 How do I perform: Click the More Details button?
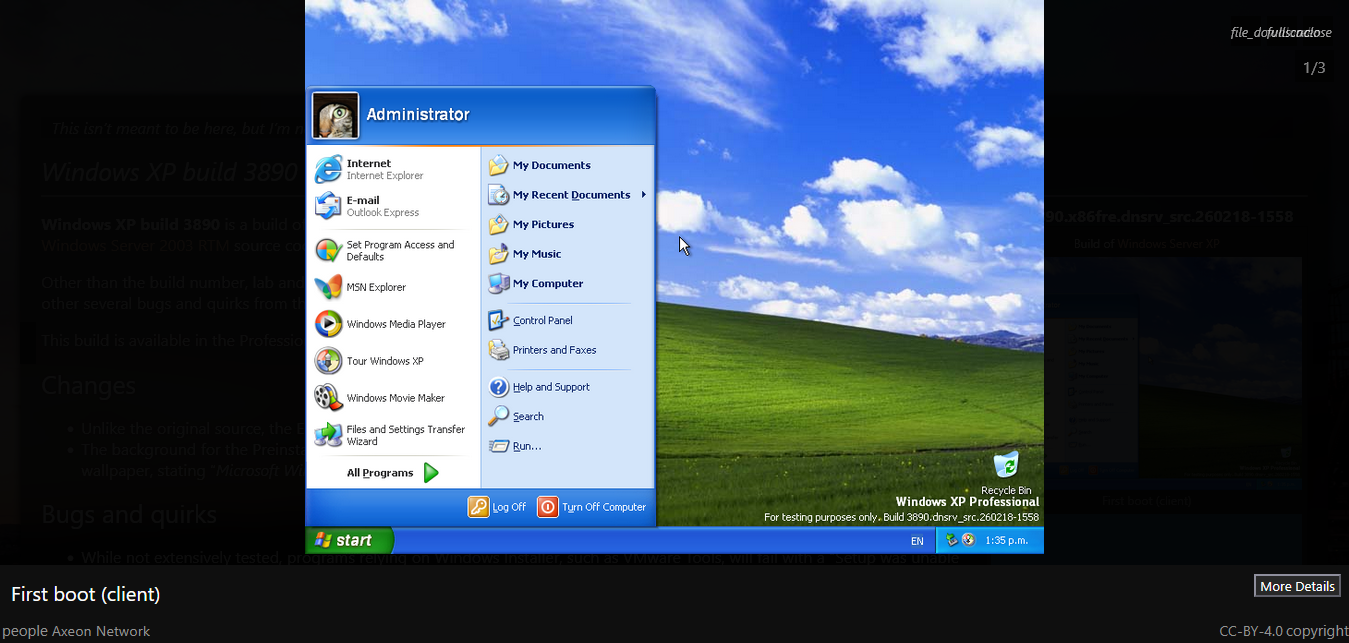pyautogui.click(x=1297, y=586)
